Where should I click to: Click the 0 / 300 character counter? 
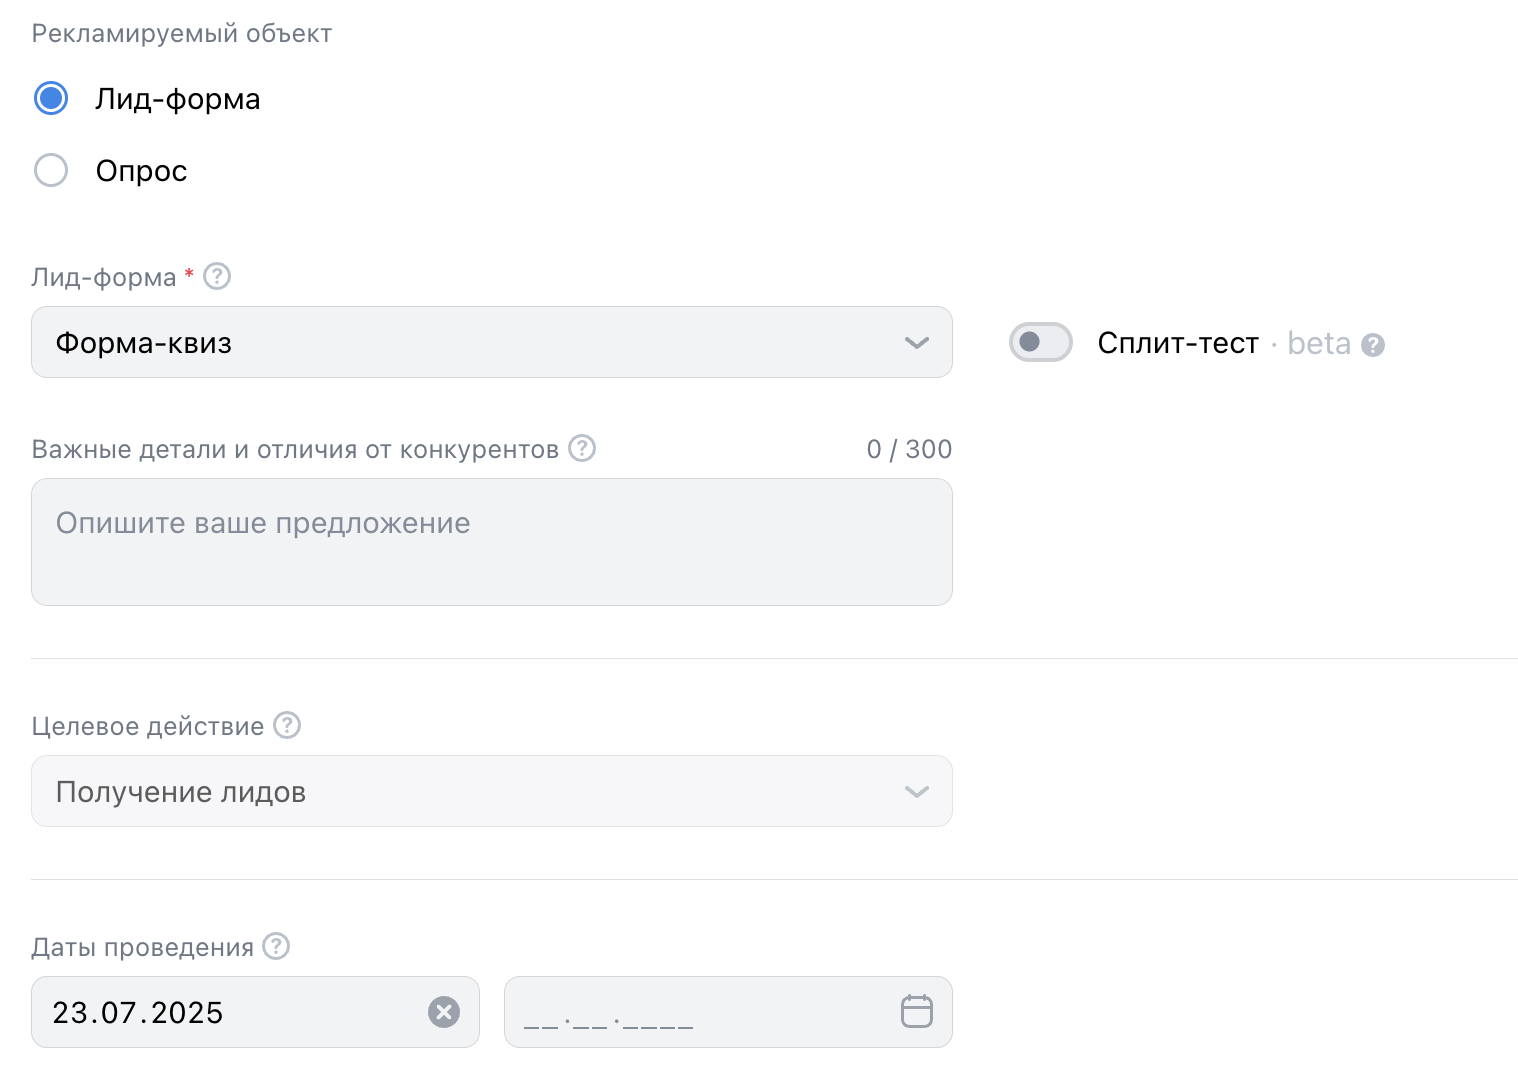908,449
